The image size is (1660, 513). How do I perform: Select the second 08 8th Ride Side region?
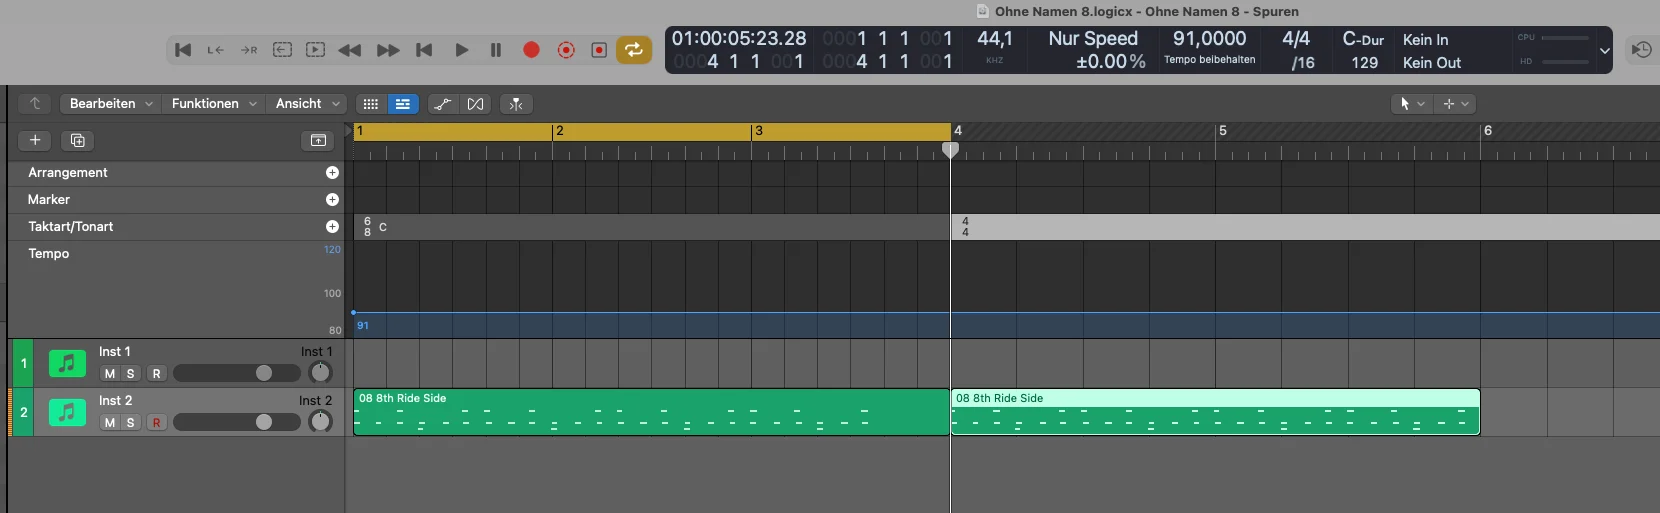(x=1215, y=412)
